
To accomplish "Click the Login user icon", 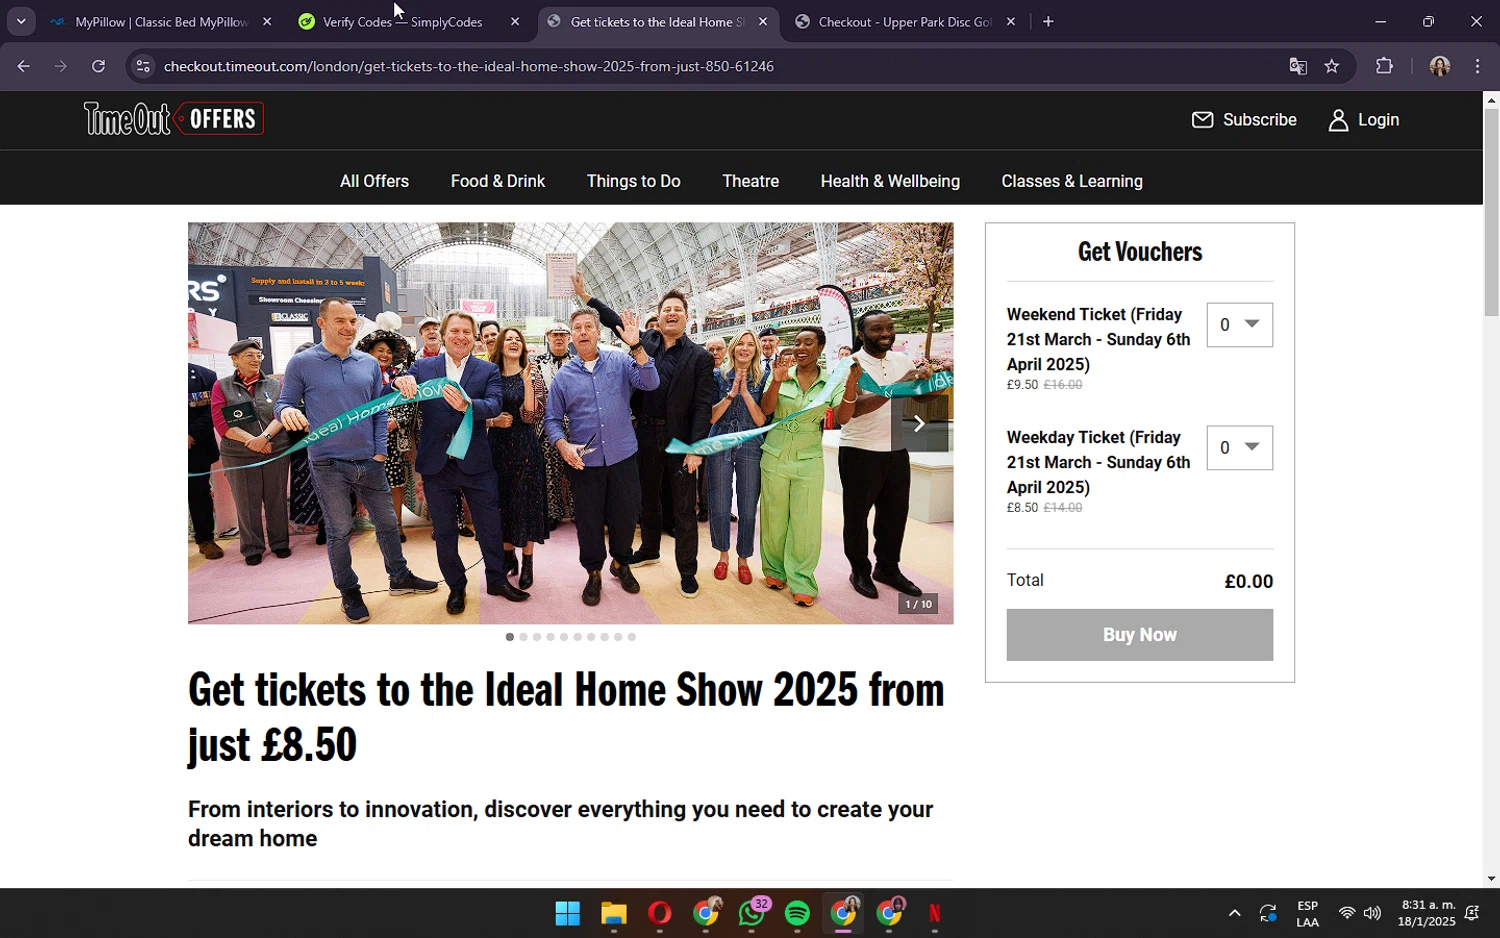I will 1338,120.
